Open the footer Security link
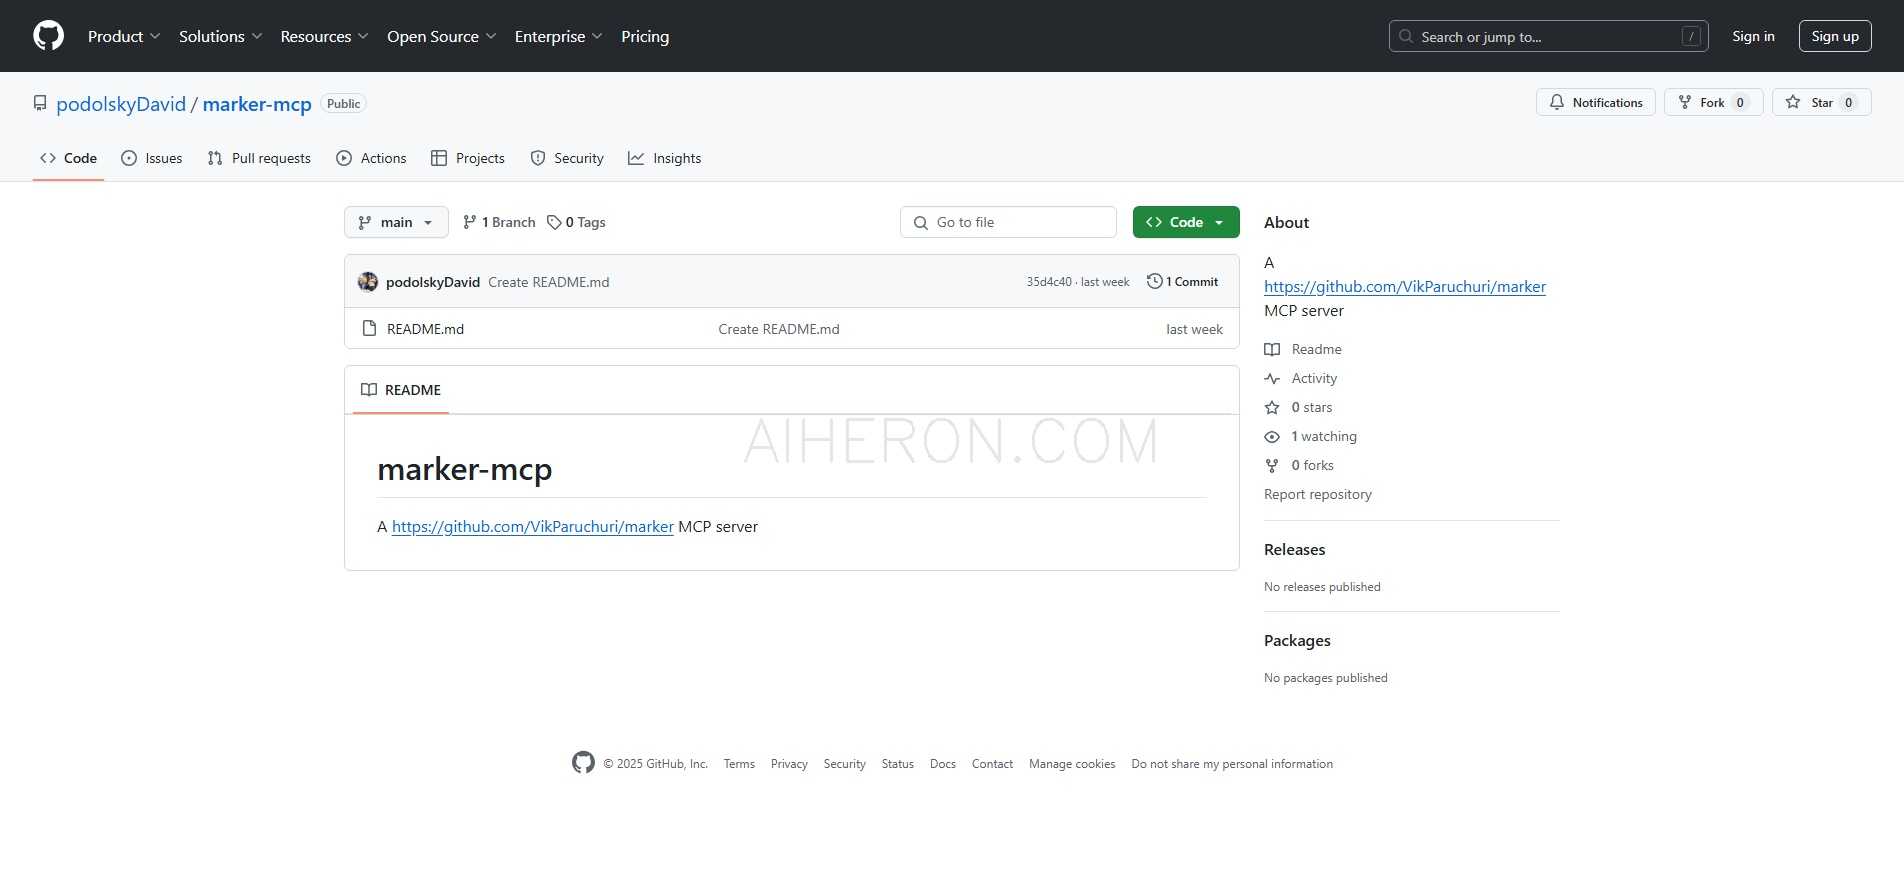The width and height of the screenshot is (1904, 880). (x=845, y=764)
